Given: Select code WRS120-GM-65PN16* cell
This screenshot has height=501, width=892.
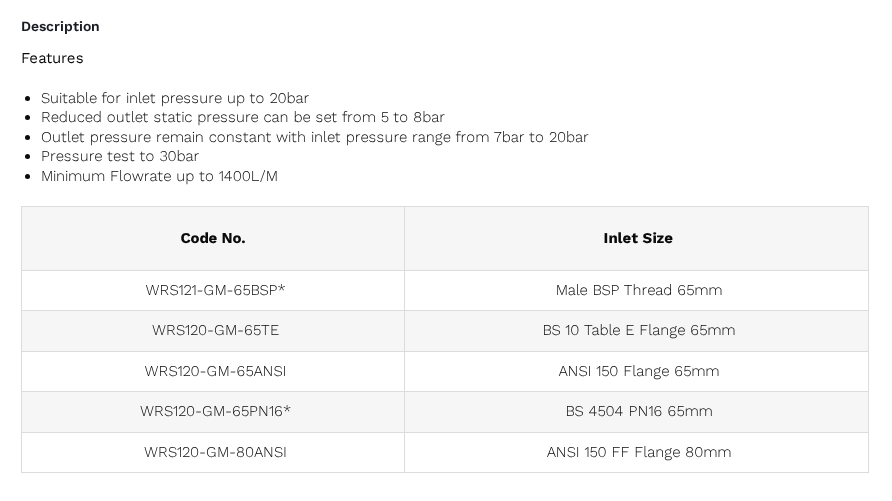Looking at the screenshot, I should pos(215,411).
